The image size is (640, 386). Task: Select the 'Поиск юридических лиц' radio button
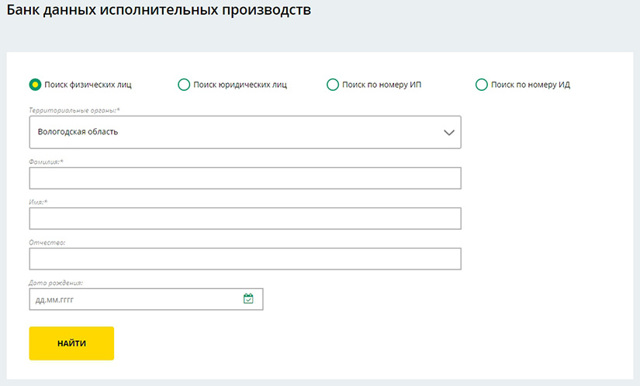(184, 84)
